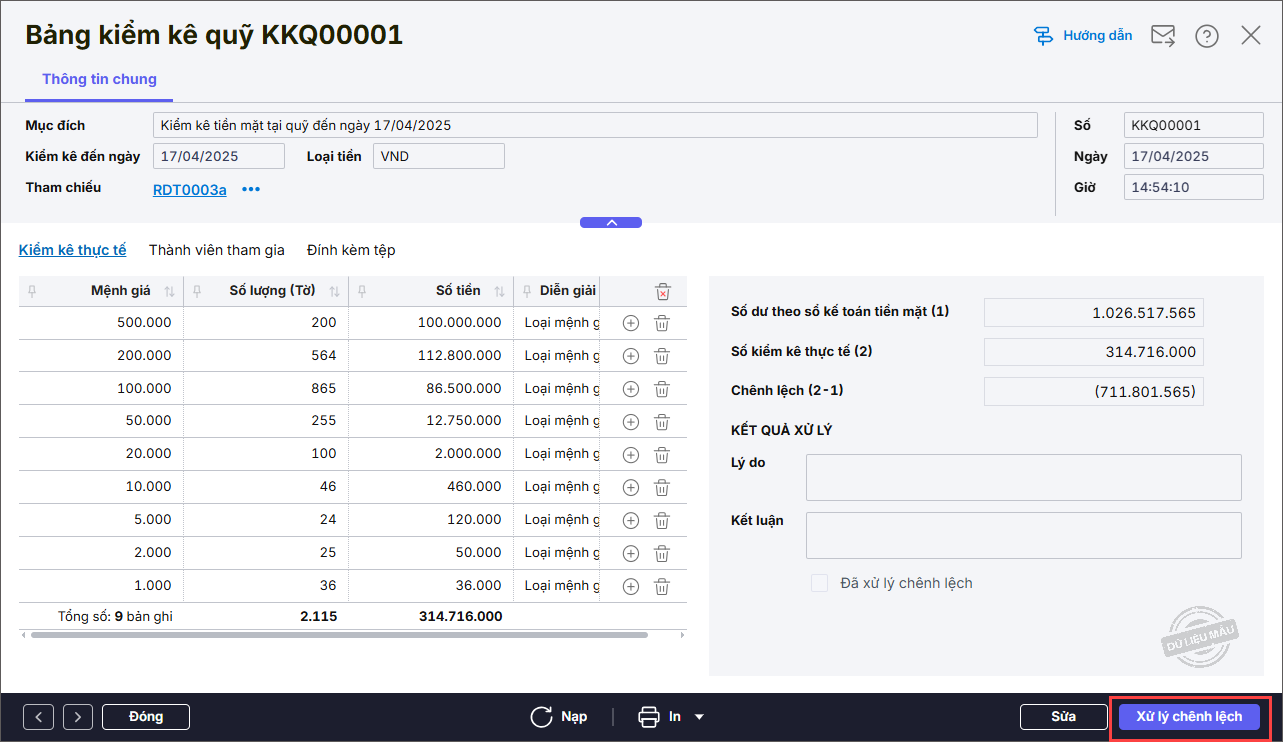
Task: Sort by the Số tiền column arrows
Action: tap(499, 291)
